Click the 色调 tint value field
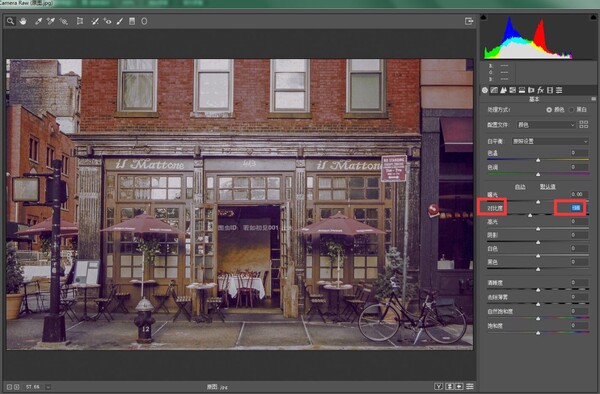This screenshot has height=394, width=600. pos(579,167)
